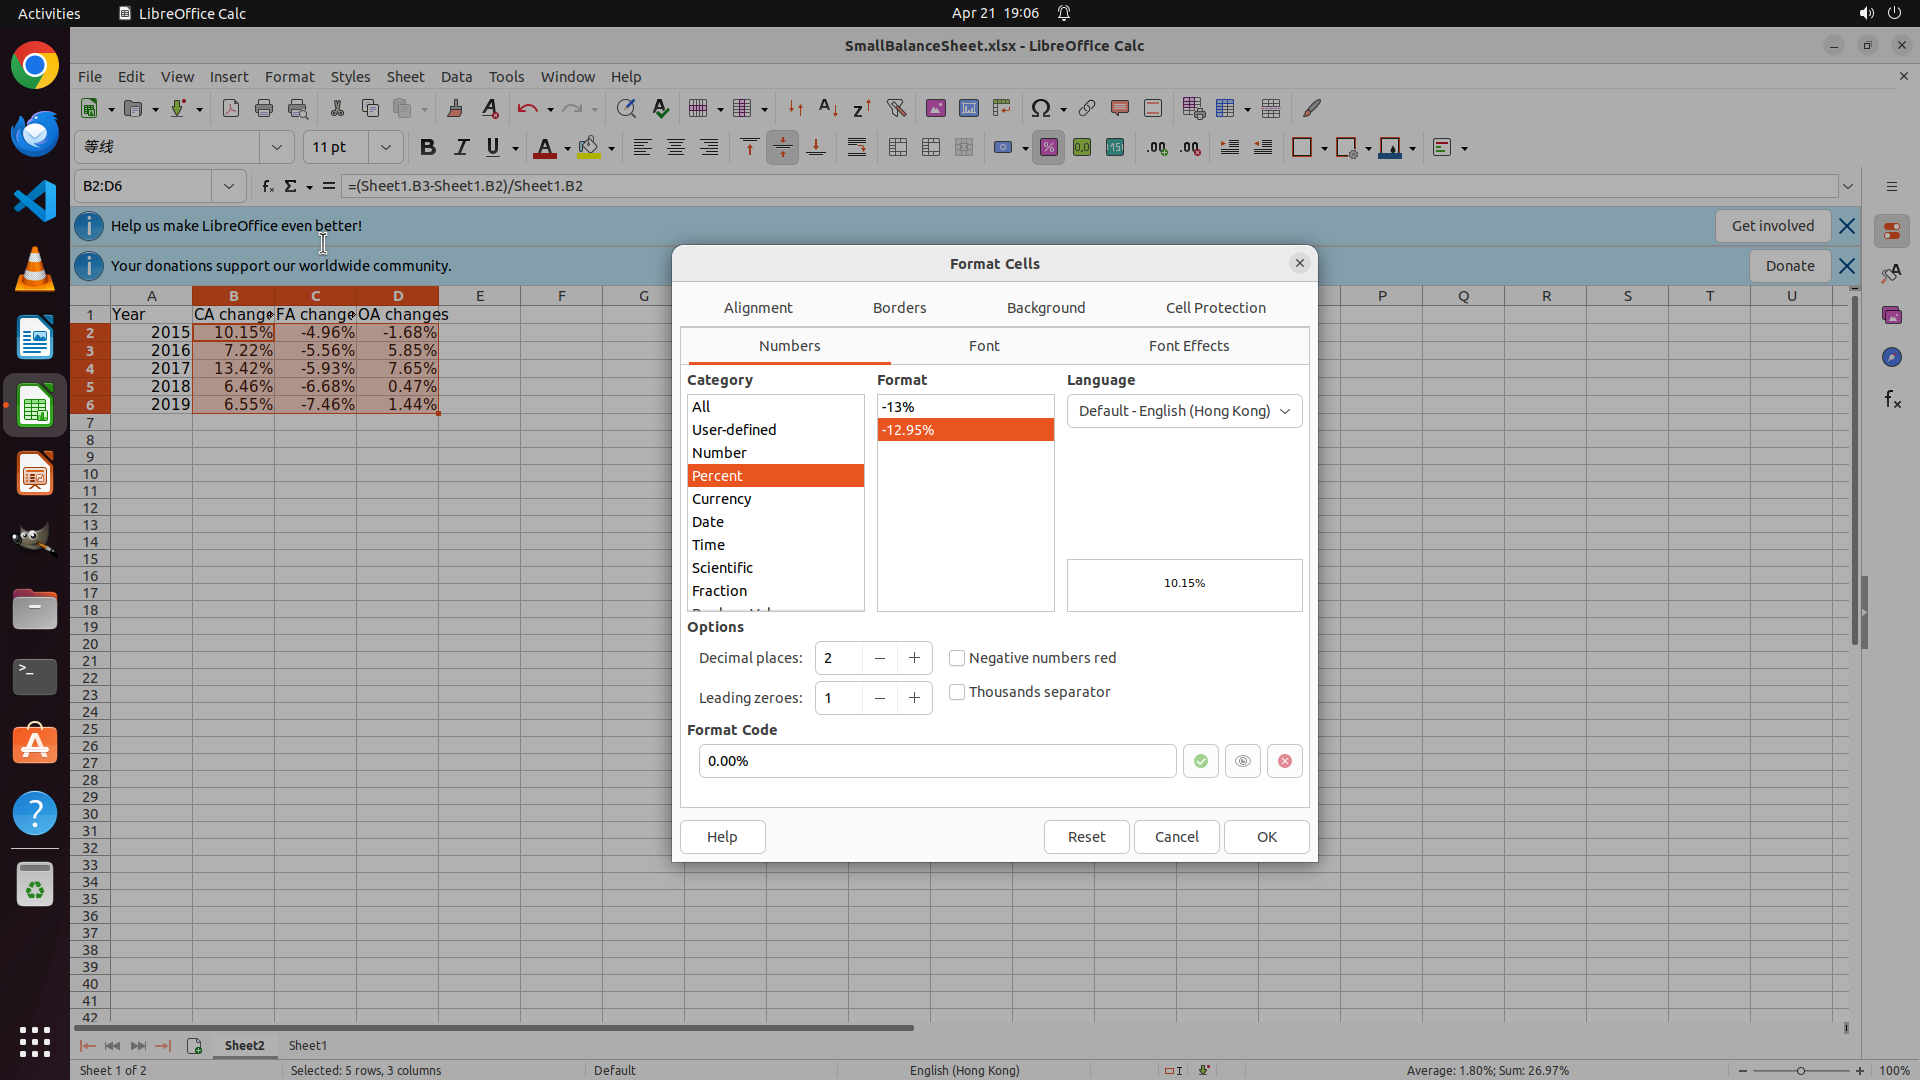Switch to the Font Effects tab
Image resolution: width=1920 pixels, height=1080 pixels.
[1188, 346]
